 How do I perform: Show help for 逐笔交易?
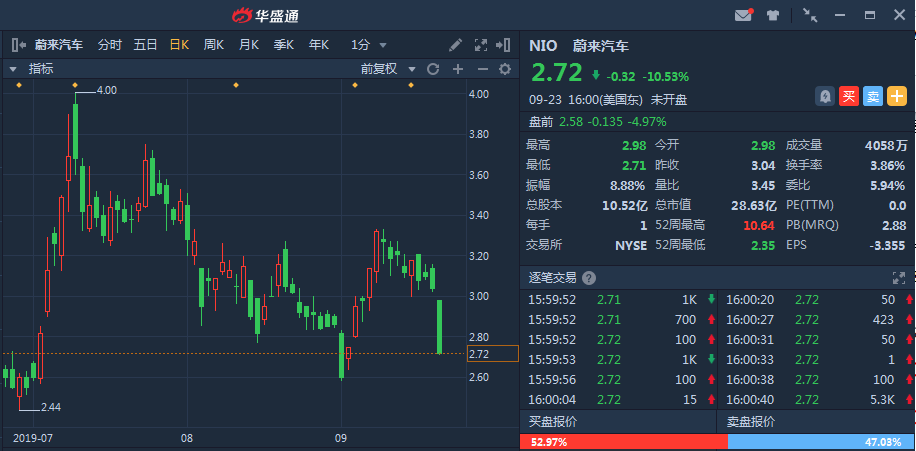(x=589, y=278)
